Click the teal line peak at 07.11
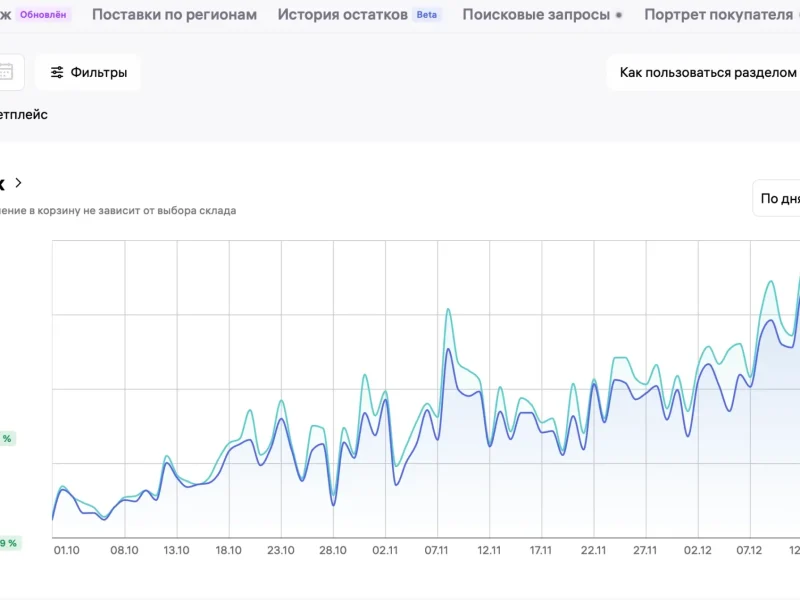Screen dimensions: 800x600 pos(448,309)
